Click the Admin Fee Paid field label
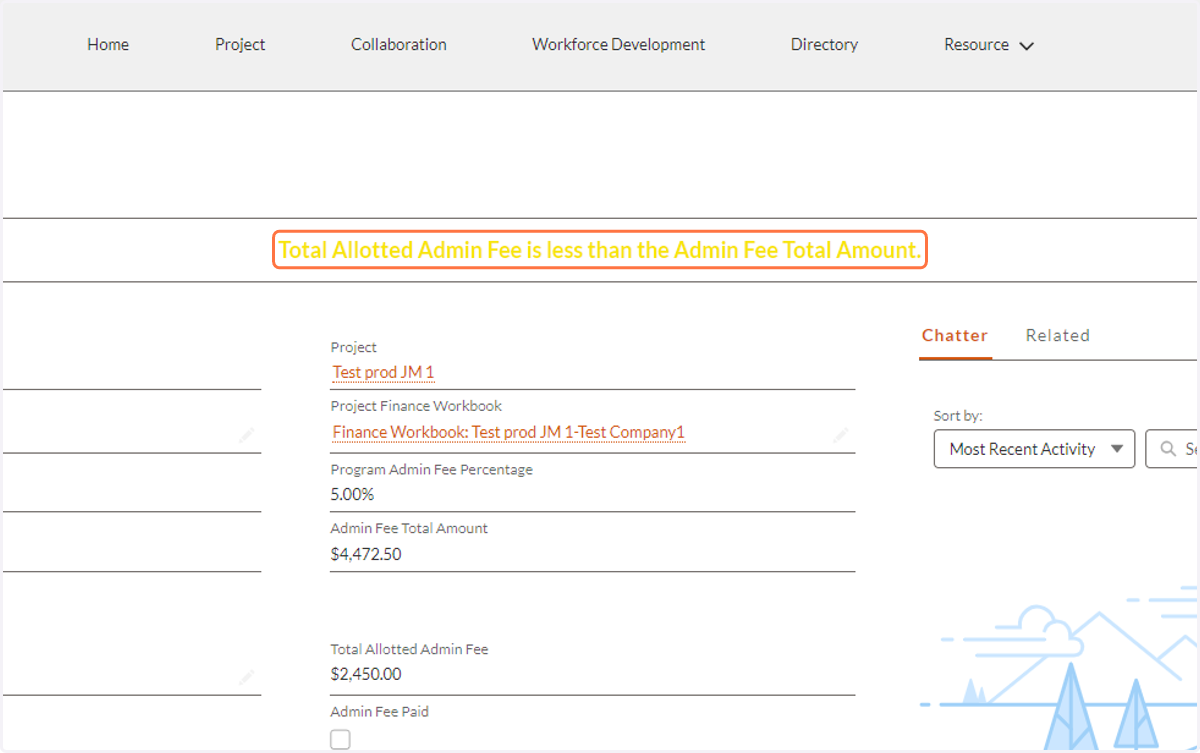 [x=379, y=712]
